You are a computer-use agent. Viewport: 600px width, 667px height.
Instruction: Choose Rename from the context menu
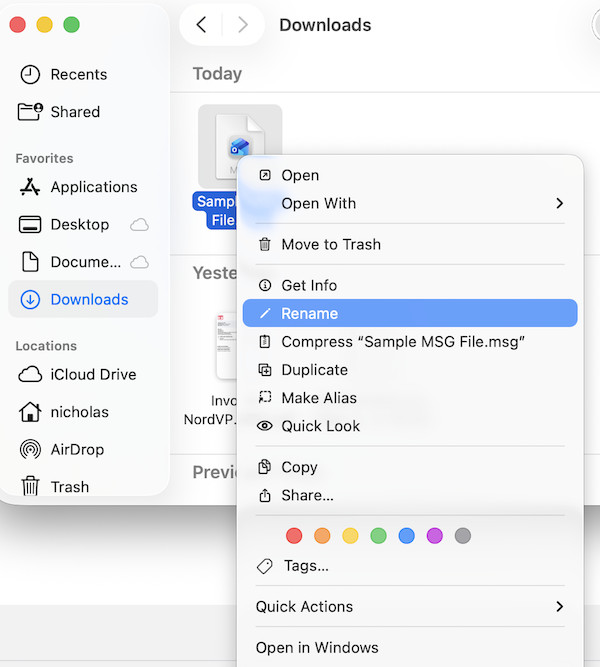309,314
